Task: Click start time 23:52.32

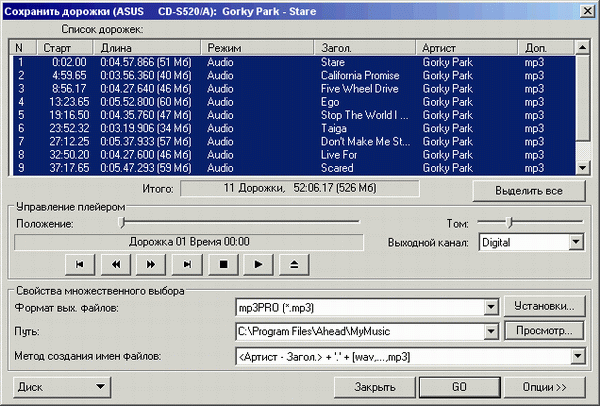Action: tap(69, 128)
